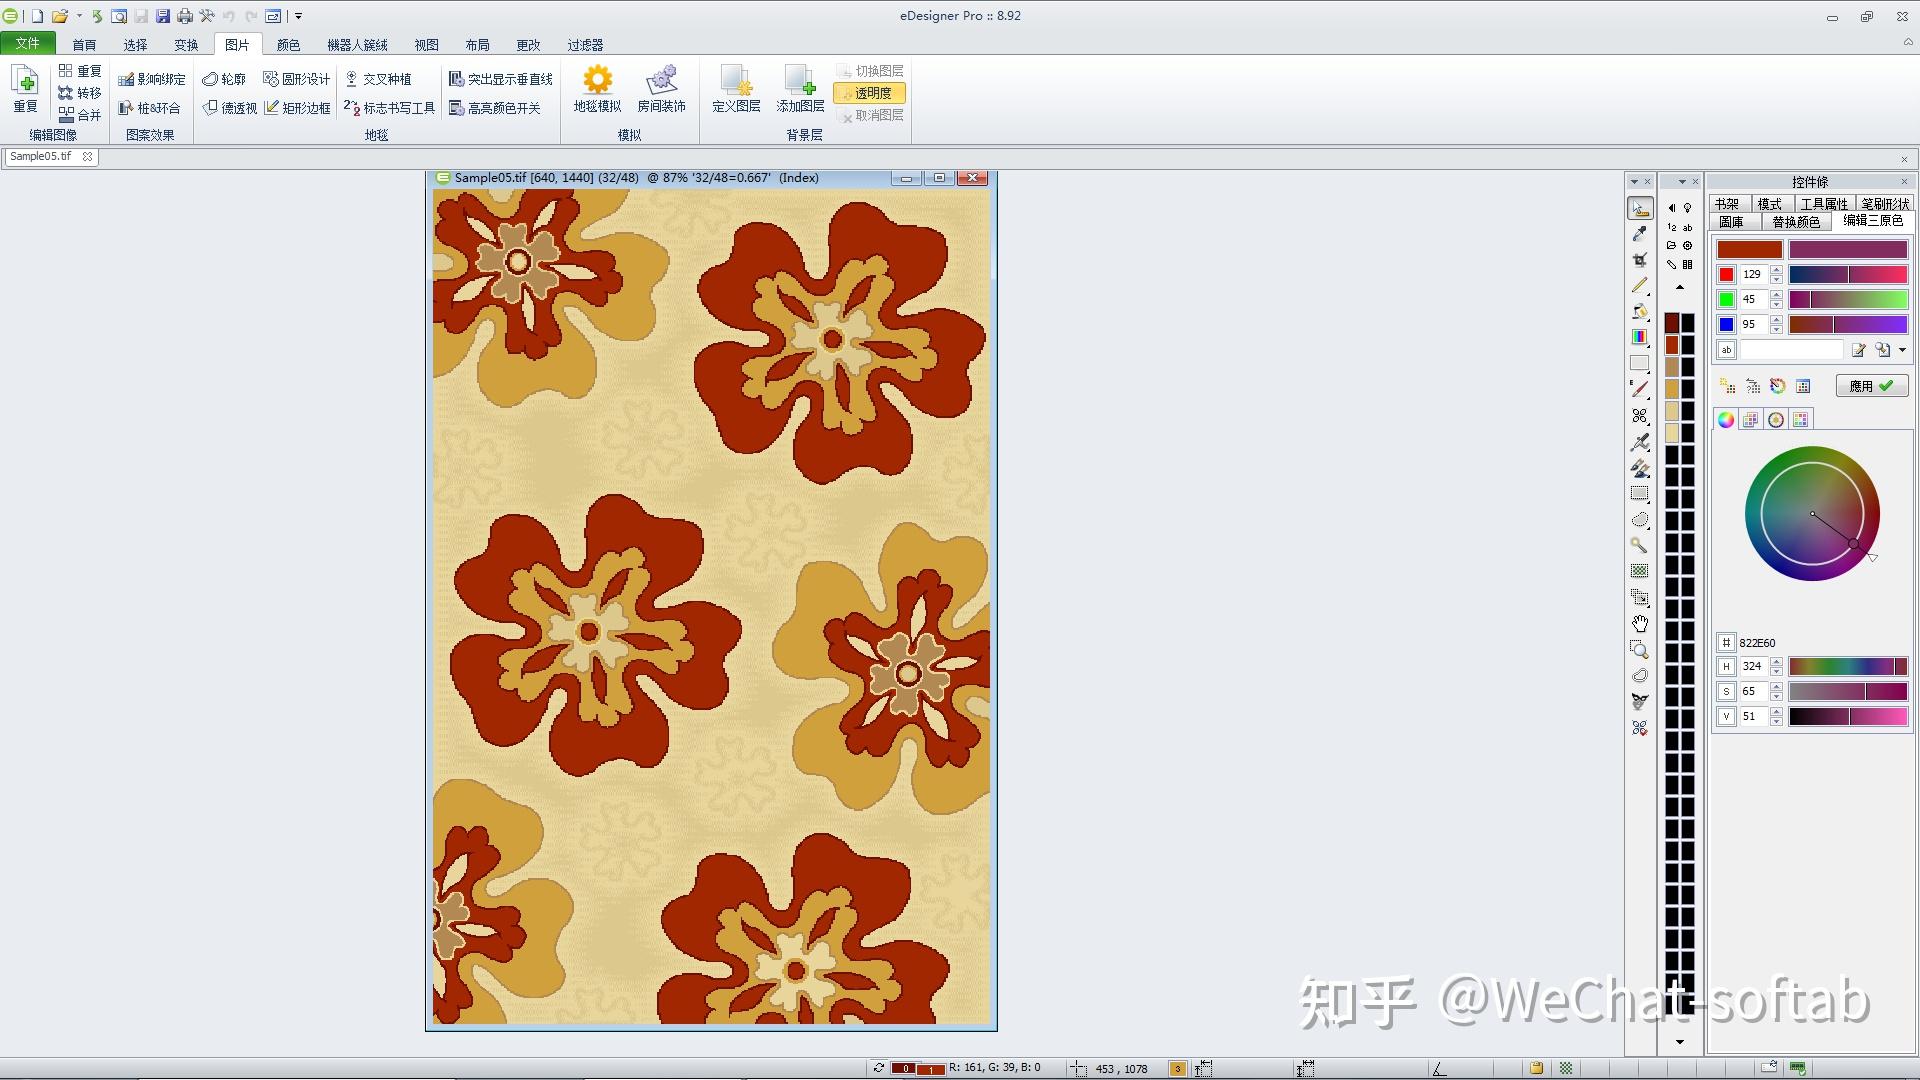Image resolution: width=1920 pixels, height=1080 pixels.
Task: Select the pencil drawing tool
Action: click(x=1639, y=286)
